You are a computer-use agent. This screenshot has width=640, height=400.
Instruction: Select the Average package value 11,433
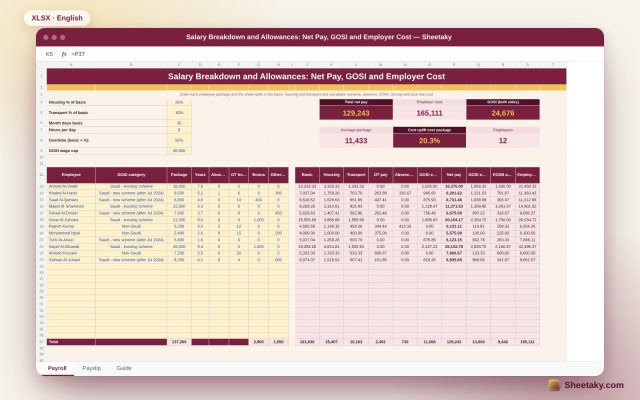tap(356, 140)
